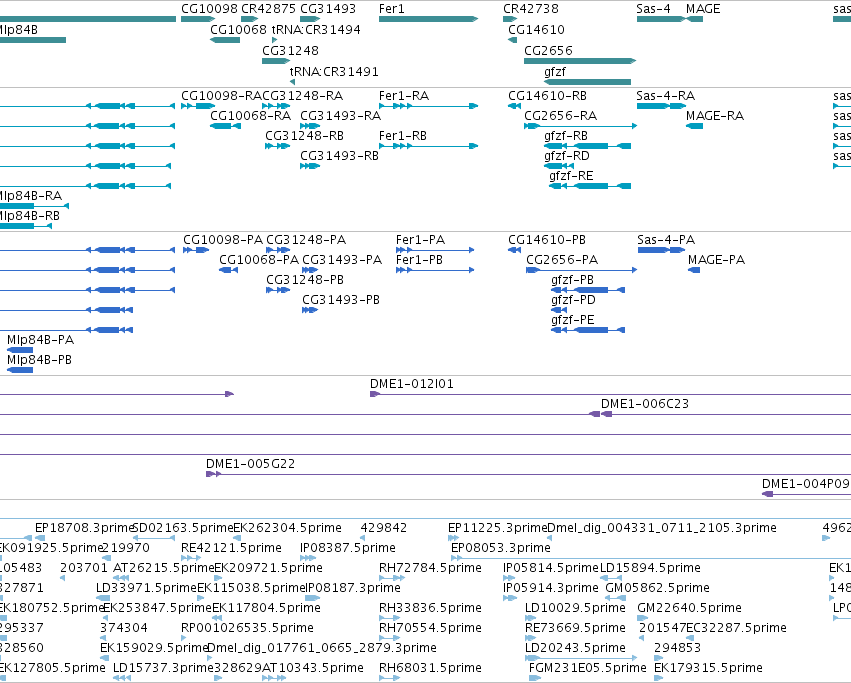
Task: Click the CG10098 gene label
Action: click(x=209, y=9)
